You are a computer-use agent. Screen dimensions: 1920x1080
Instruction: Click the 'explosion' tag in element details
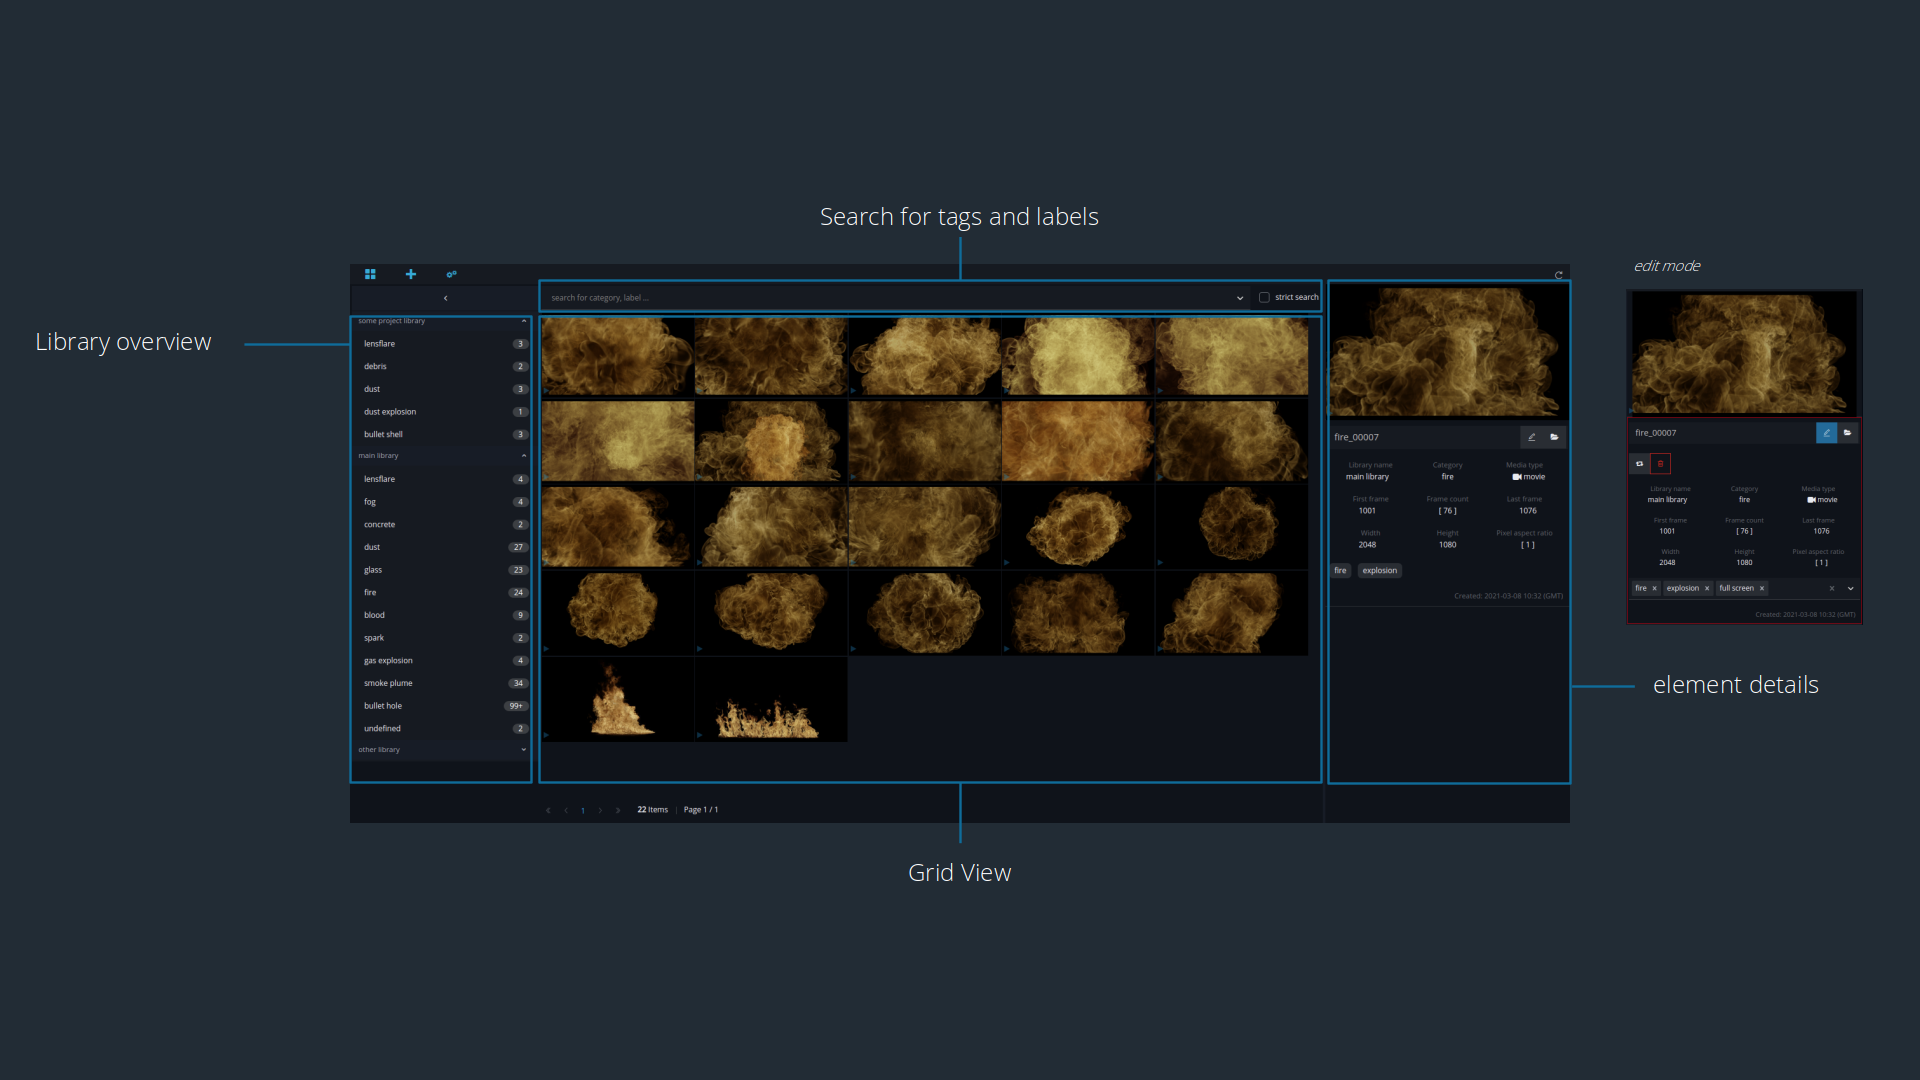(x=1379, y=571)
